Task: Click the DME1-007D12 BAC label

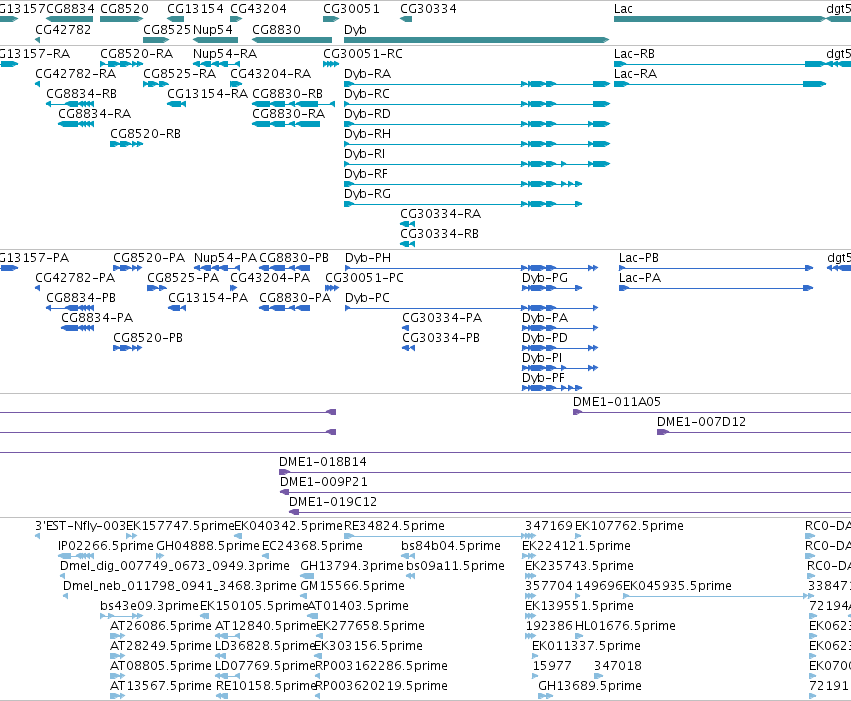Action: [702, 422]
